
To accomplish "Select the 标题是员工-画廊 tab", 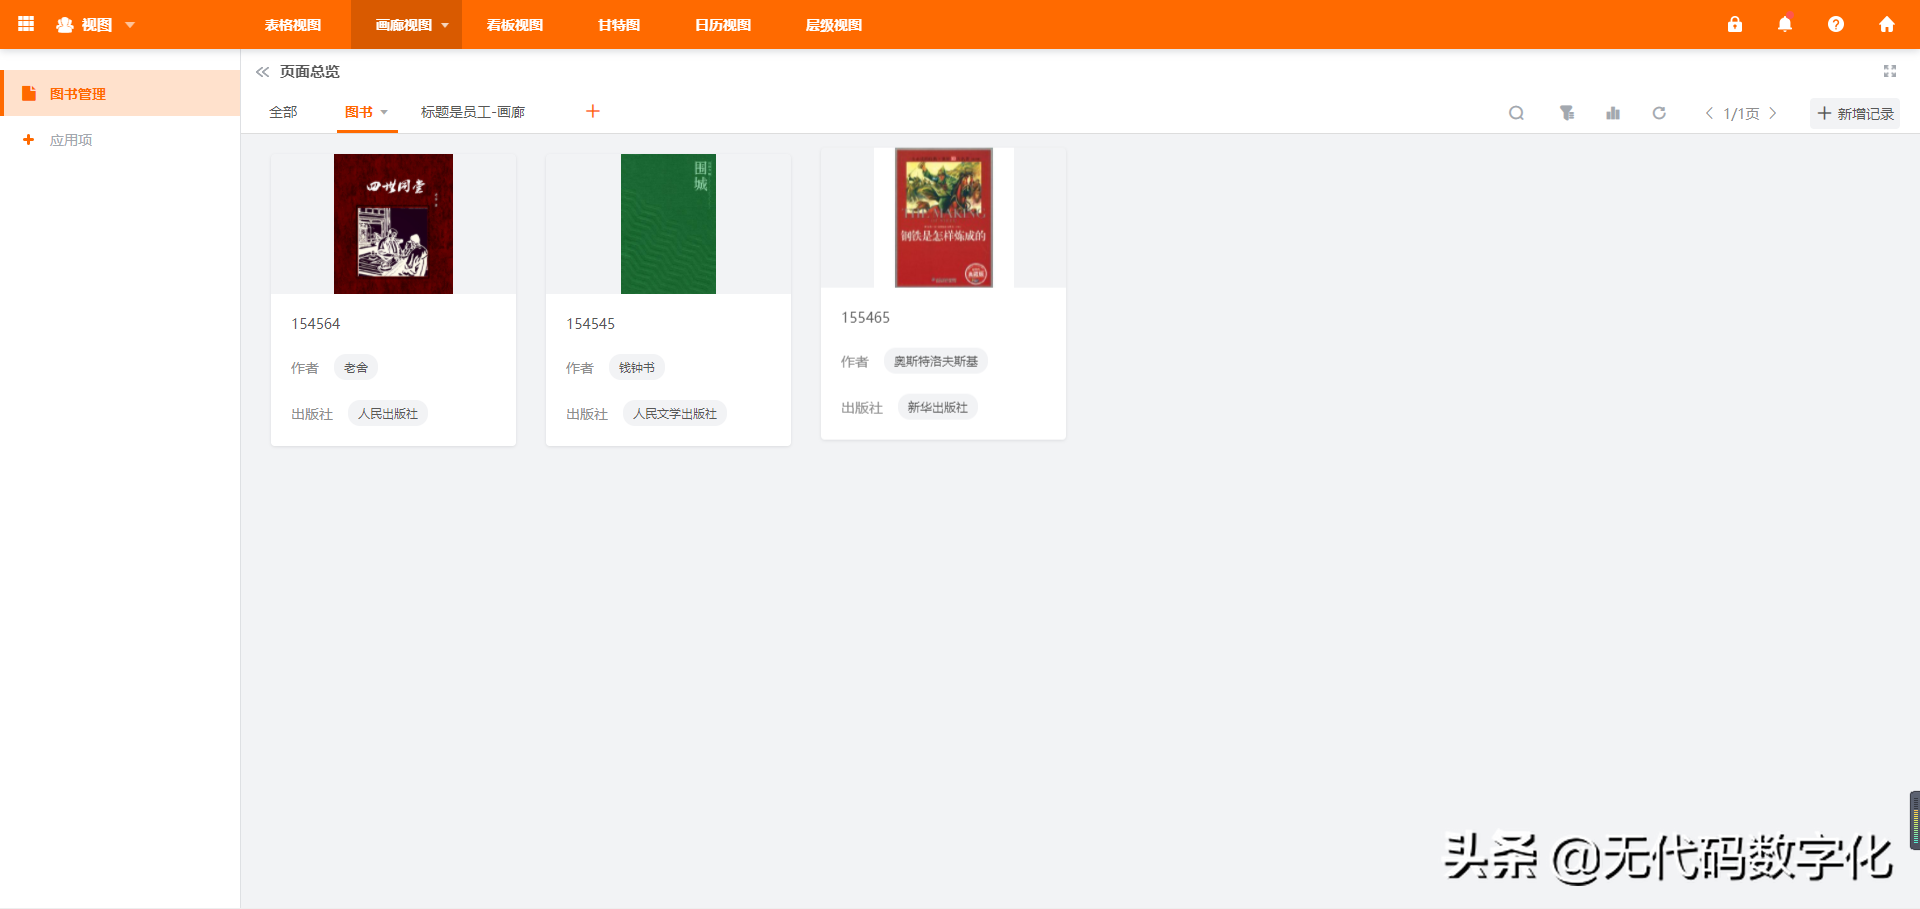I will 473,112.
